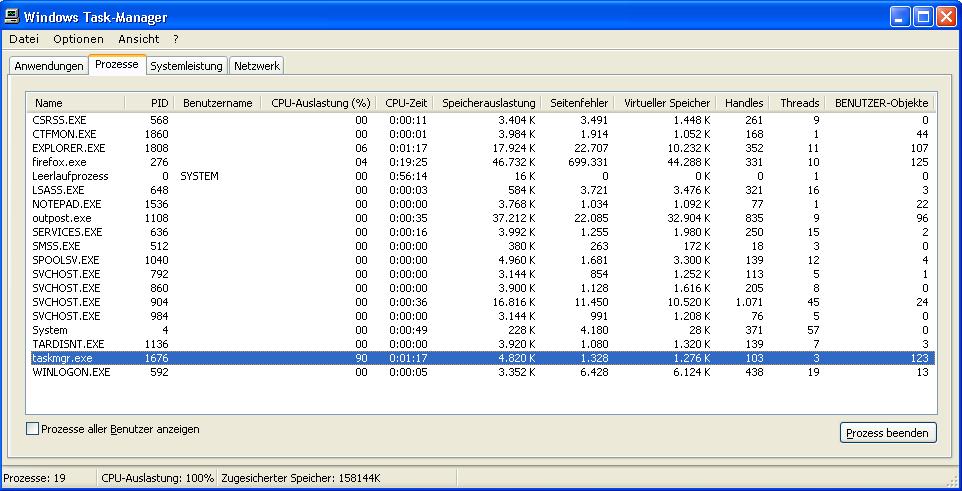Click the System threads value 57
Image resolution: width=962 pixels, height=491 pixels.
coord(812,330)
